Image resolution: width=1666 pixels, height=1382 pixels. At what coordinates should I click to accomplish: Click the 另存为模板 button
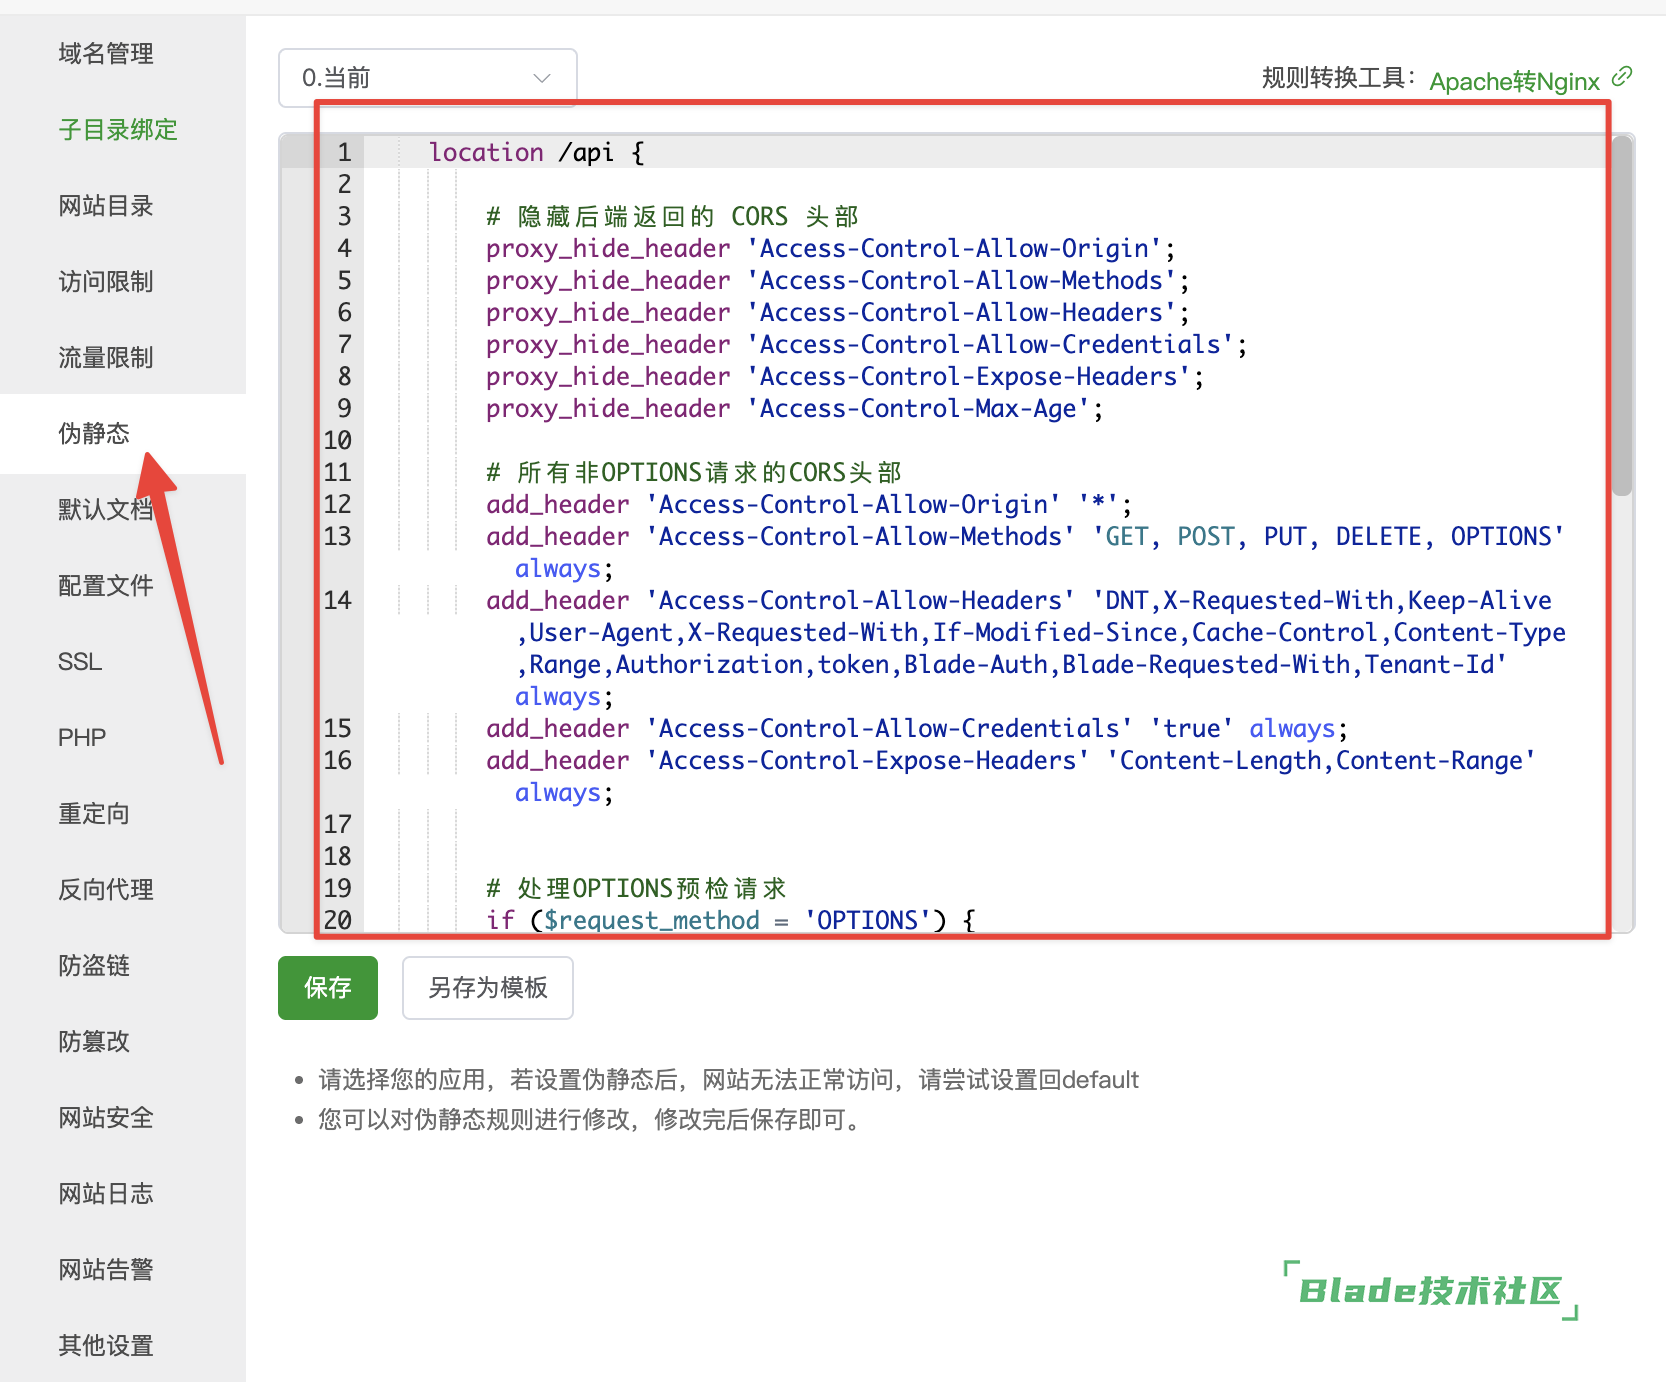click(x=487, y=988)
